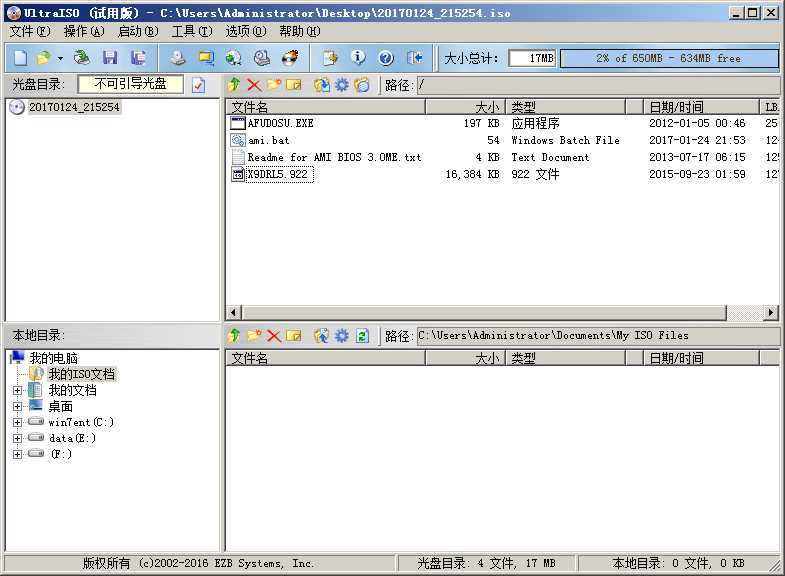The height and width of the screenshot is (576, 785).
Task: Save the image with the floppy disk icon
Action: pyautogui.click(x=110, y=58)
